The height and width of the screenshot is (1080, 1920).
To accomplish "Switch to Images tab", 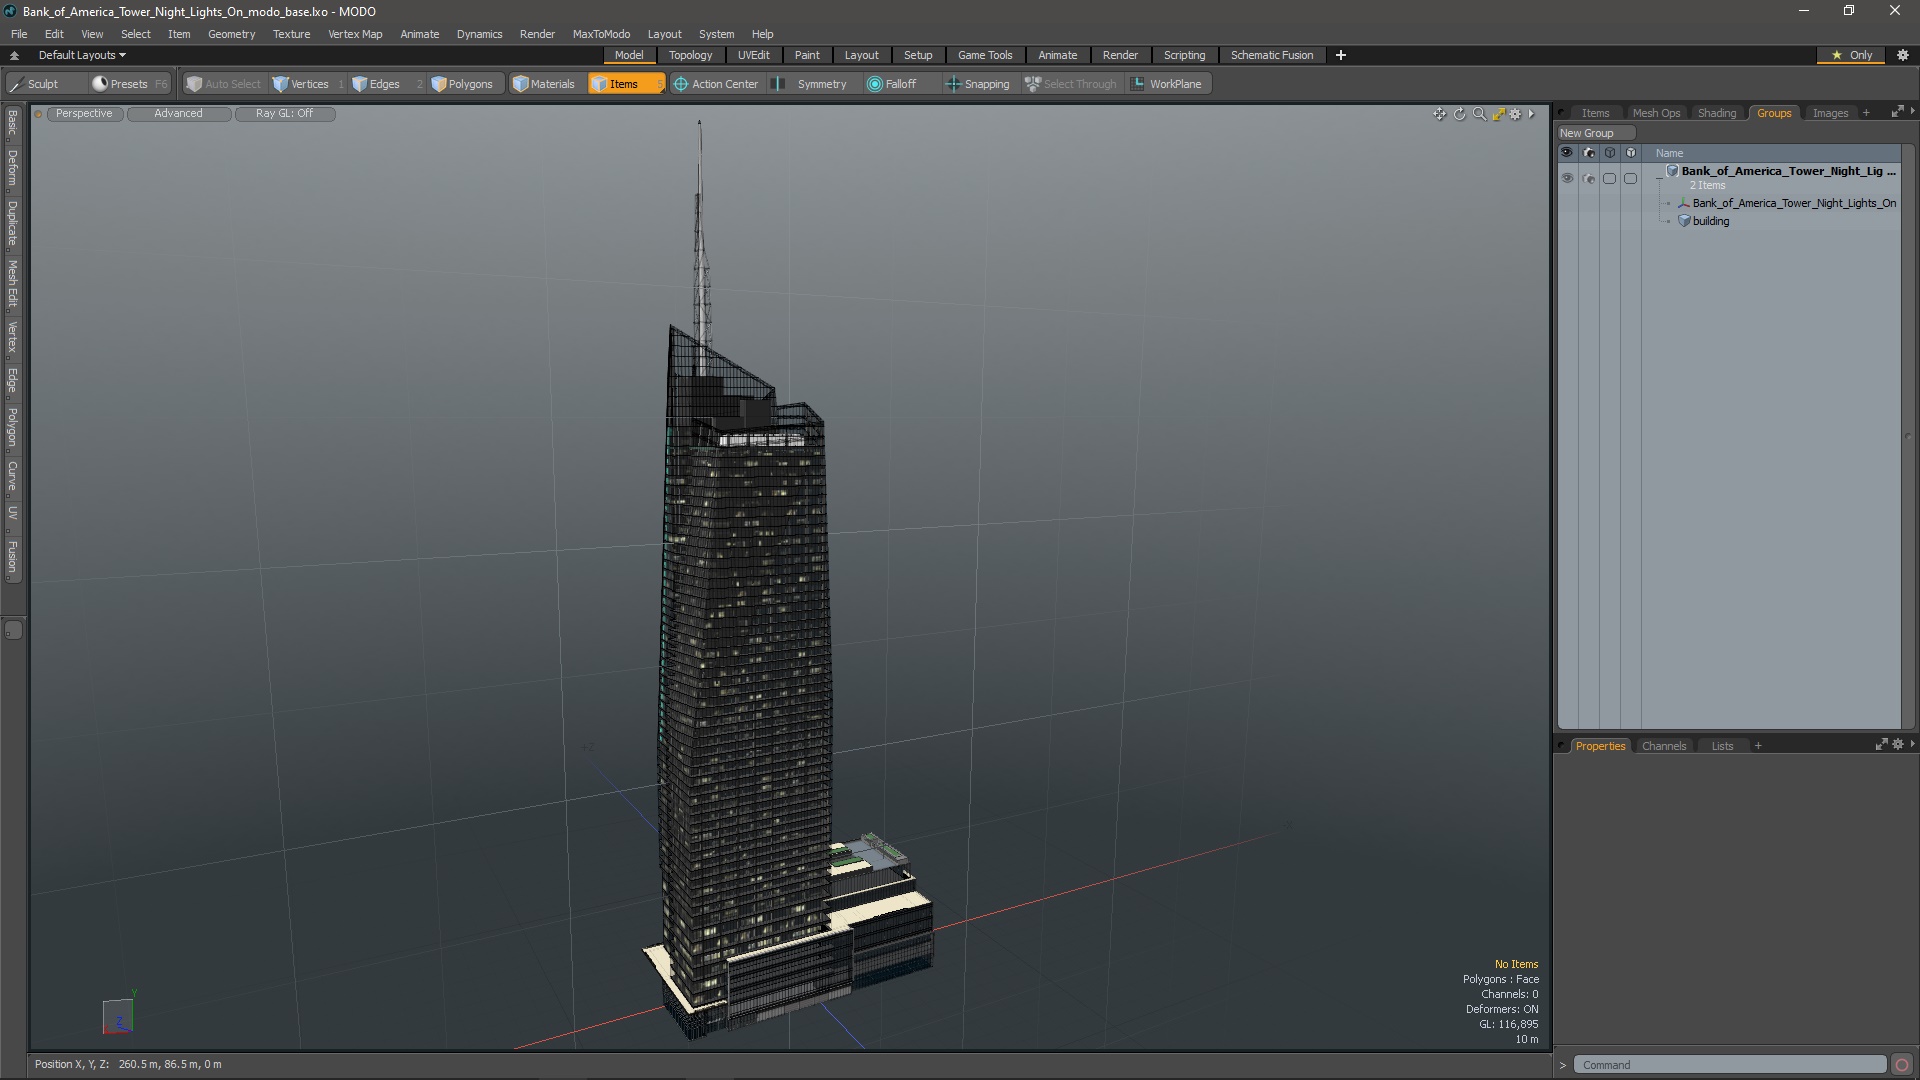I will (x=1830, y=113).
